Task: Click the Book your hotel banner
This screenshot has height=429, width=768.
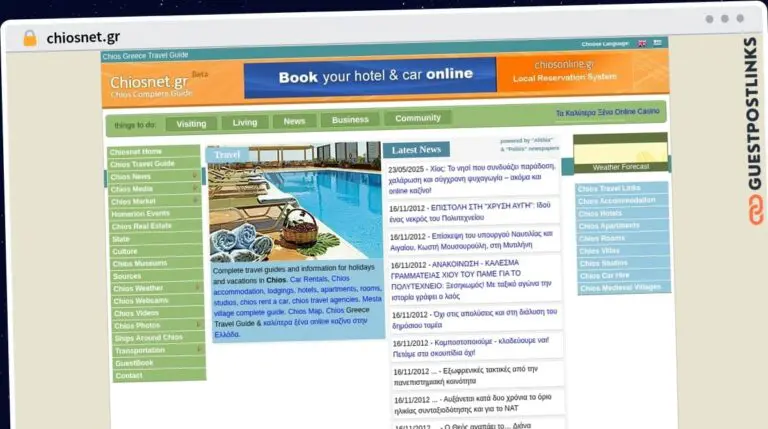Action: (370, 77)
